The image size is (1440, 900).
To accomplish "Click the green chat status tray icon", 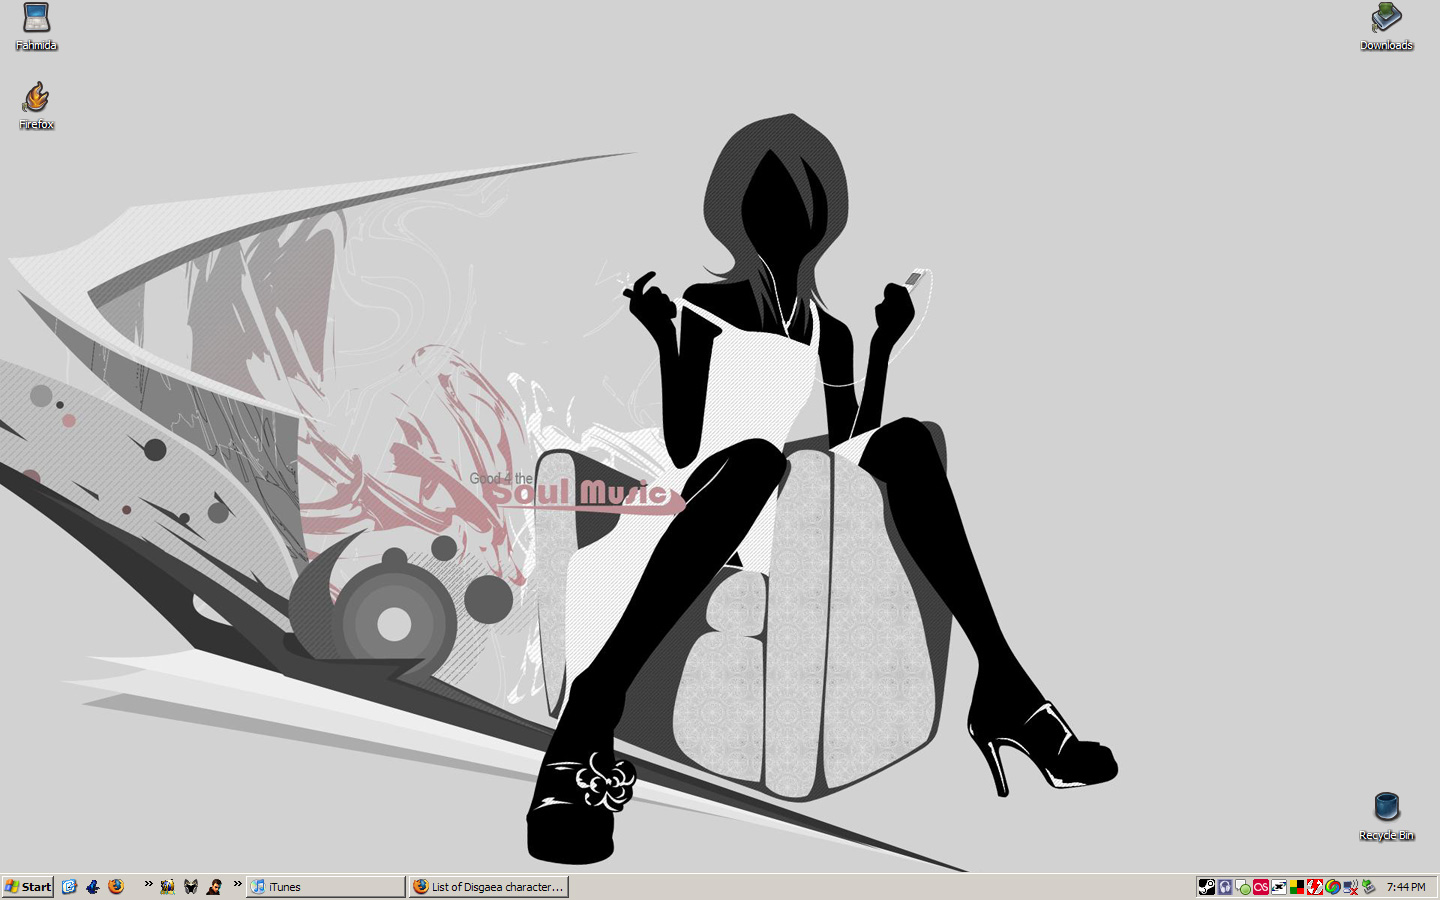I will click(x=1243, y=886).
